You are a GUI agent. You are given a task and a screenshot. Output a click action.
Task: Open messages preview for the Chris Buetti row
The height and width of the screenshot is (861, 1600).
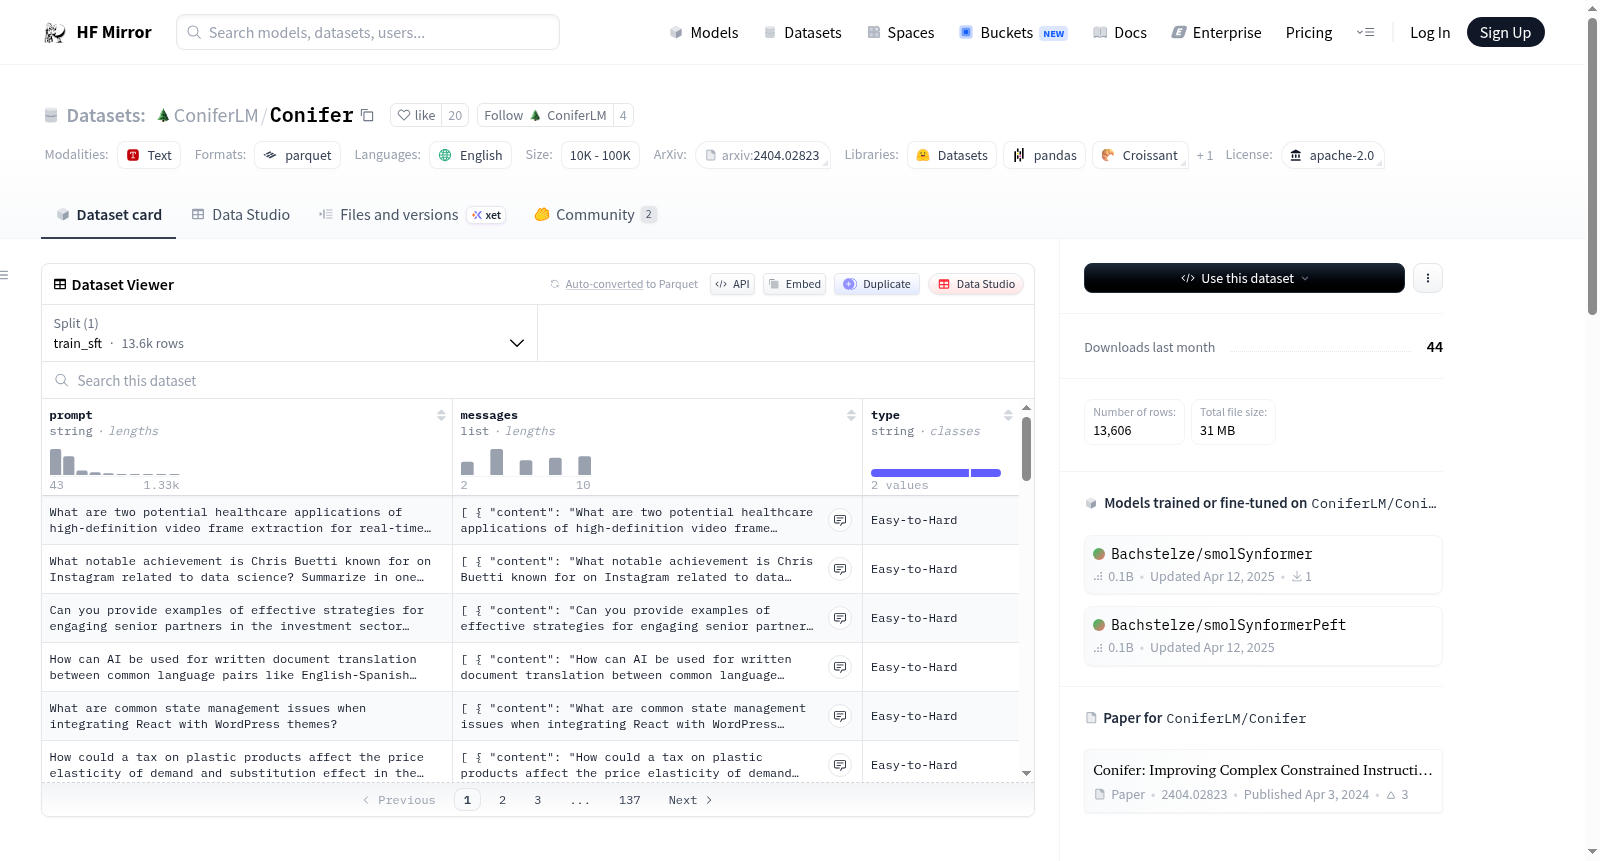[840, 569]
